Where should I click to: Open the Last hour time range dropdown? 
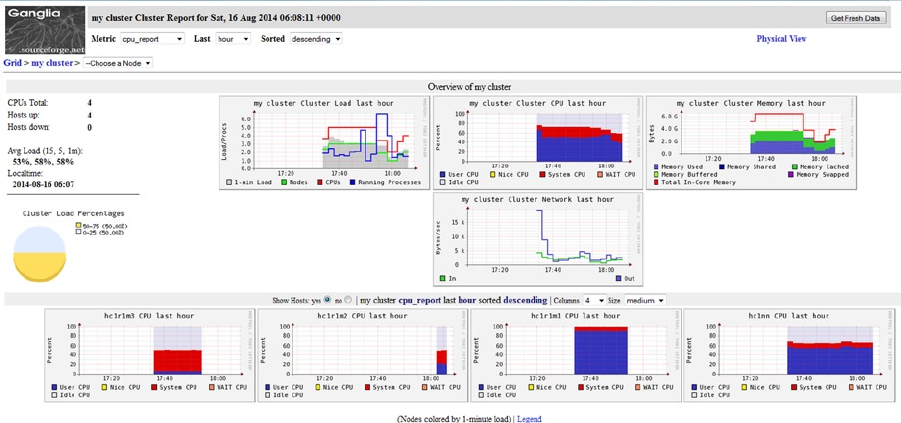coord(233,39)
